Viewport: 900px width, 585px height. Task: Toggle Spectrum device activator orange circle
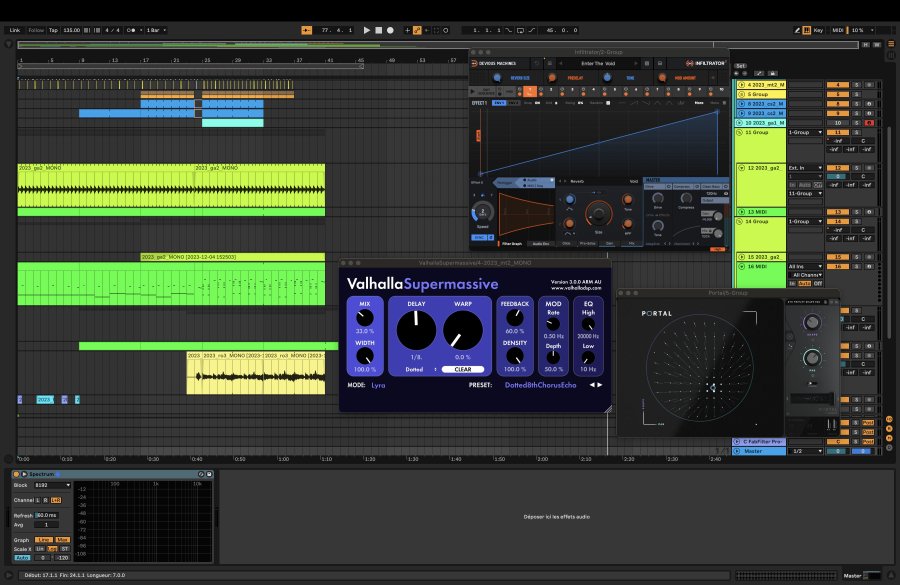(16, 474)
